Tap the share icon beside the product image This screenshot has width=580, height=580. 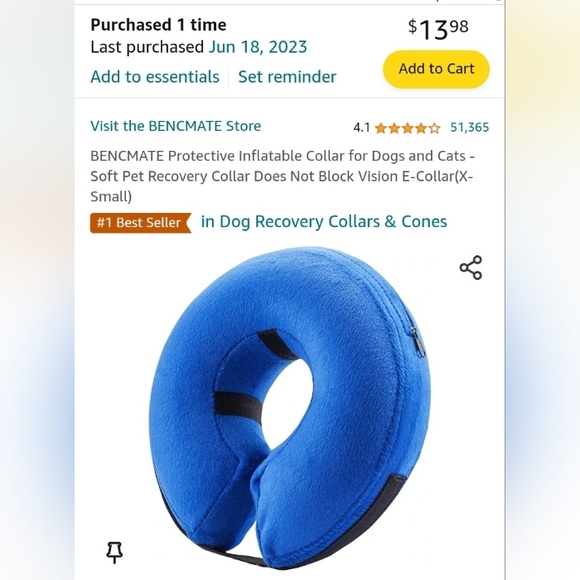click(x=471, y=267)
